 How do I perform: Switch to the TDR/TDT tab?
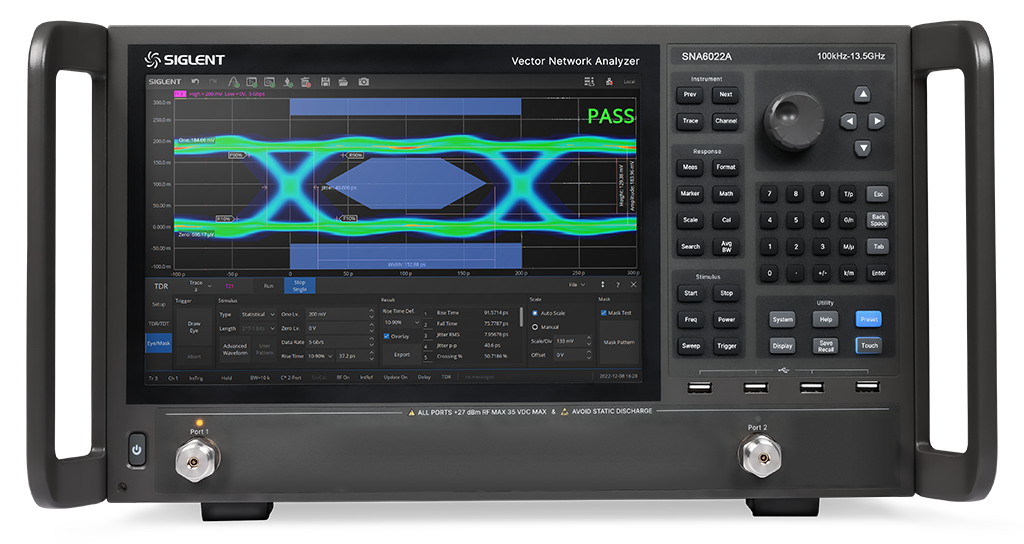(159, 323)
